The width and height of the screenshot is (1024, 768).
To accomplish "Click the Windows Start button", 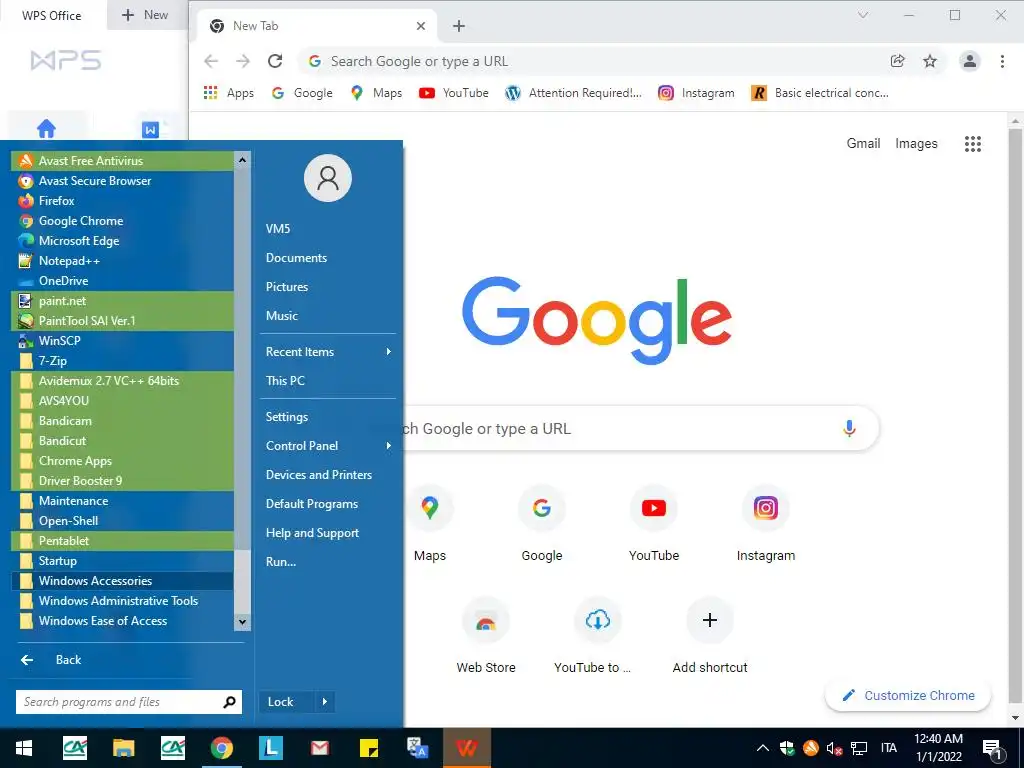I will click(x=24, y=748).
